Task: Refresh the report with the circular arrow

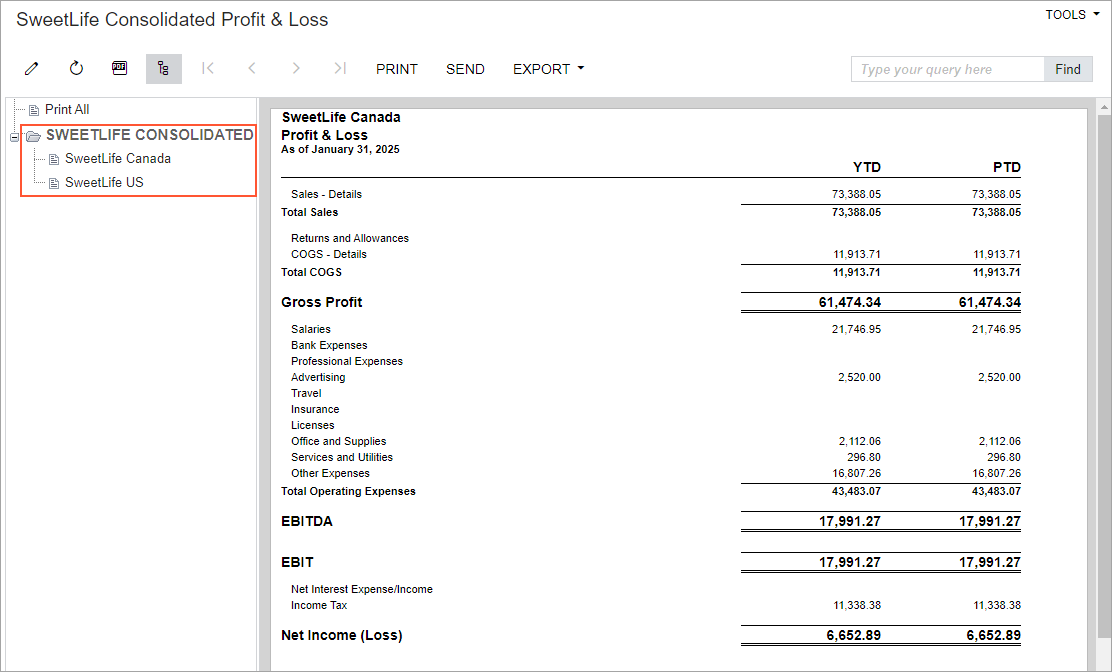Action: coord(76,69)
